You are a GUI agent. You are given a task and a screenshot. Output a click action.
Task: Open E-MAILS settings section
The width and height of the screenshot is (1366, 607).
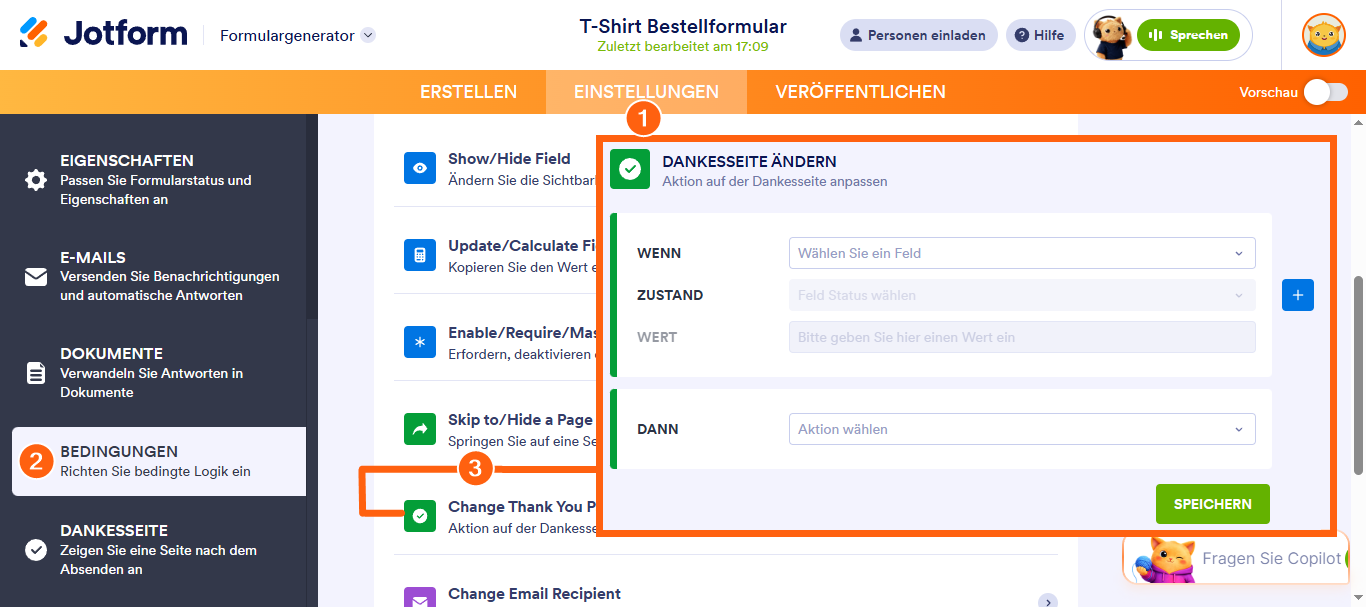click(159, 276)
